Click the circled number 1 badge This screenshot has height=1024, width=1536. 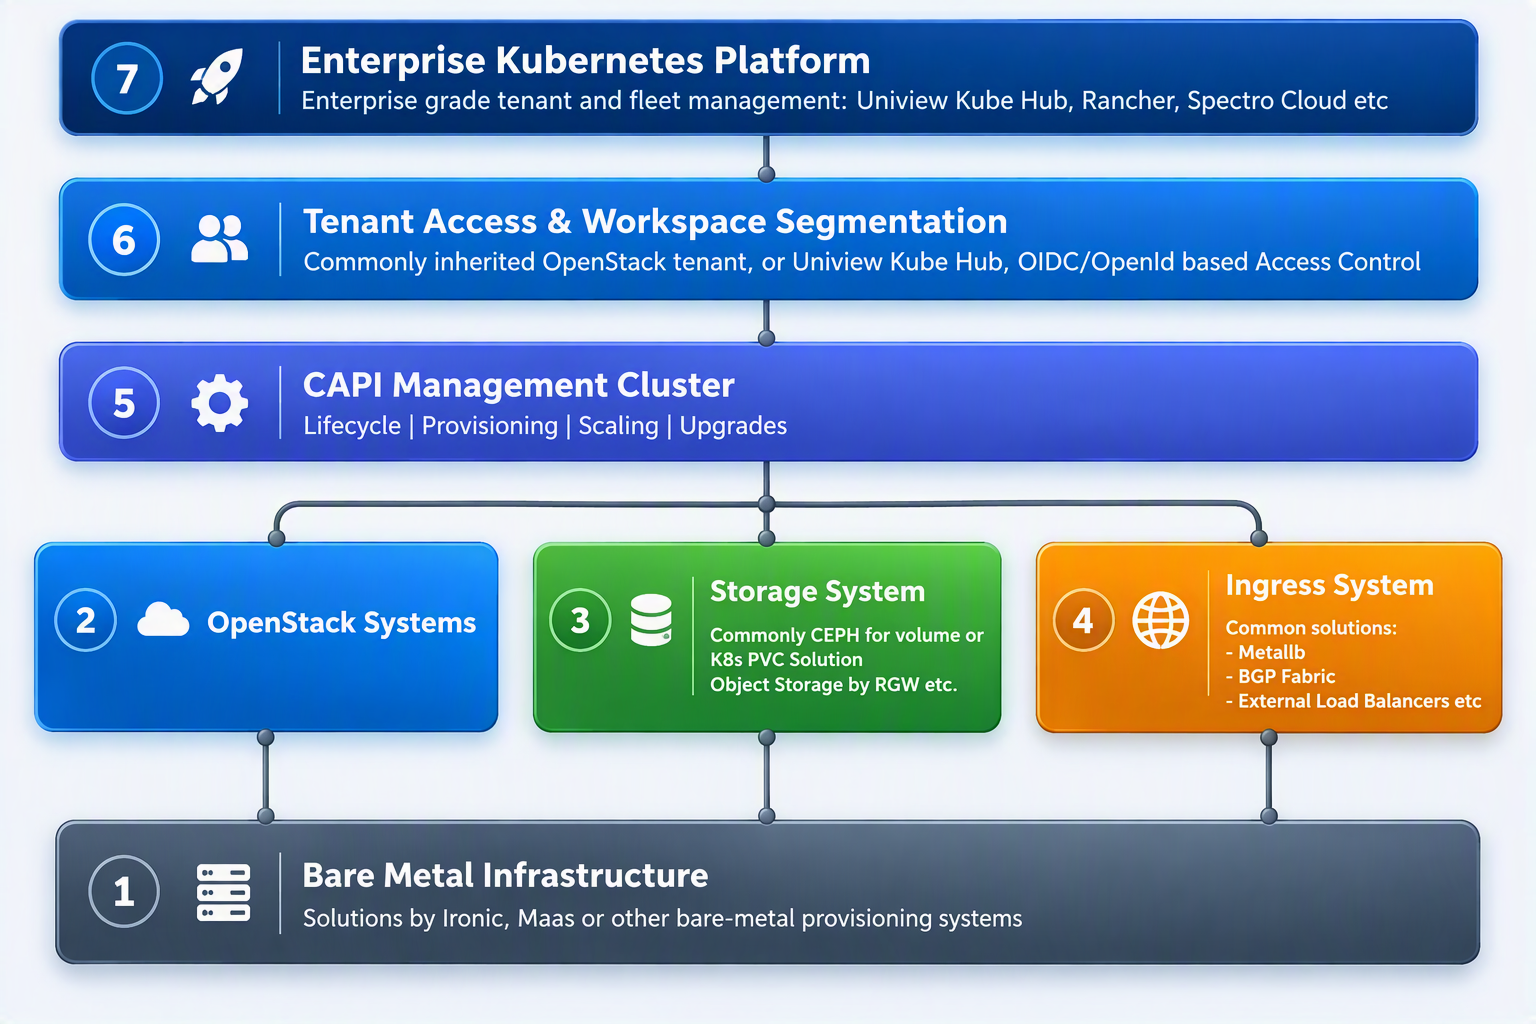(x=124, y=891)
